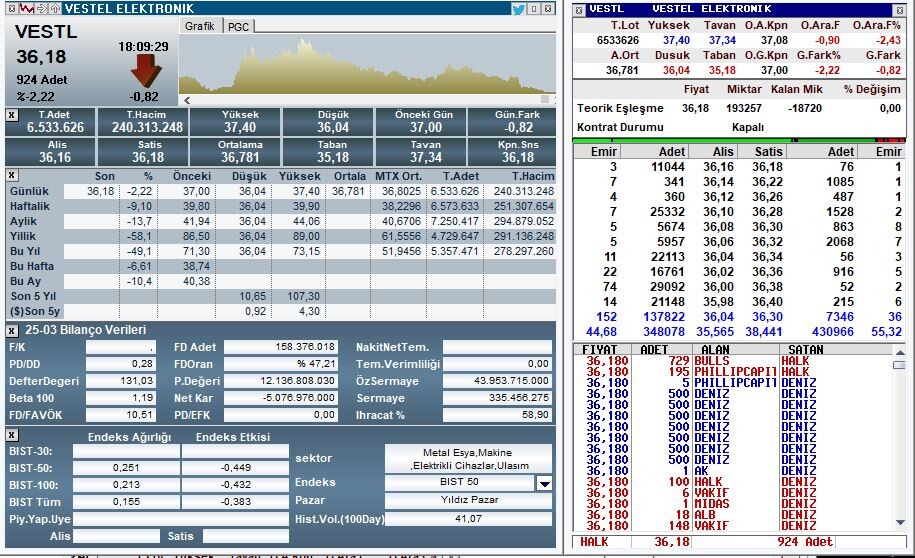This screenshot has width=915, height=558.
Task: Click the Ihracat % value 58,90
Action: [x=497, y=415]
